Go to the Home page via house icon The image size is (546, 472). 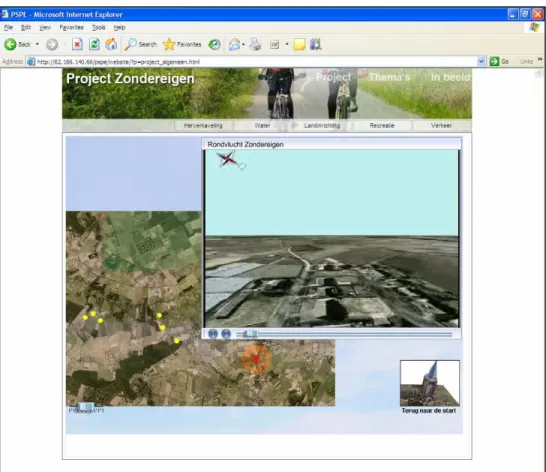(111, 44)
